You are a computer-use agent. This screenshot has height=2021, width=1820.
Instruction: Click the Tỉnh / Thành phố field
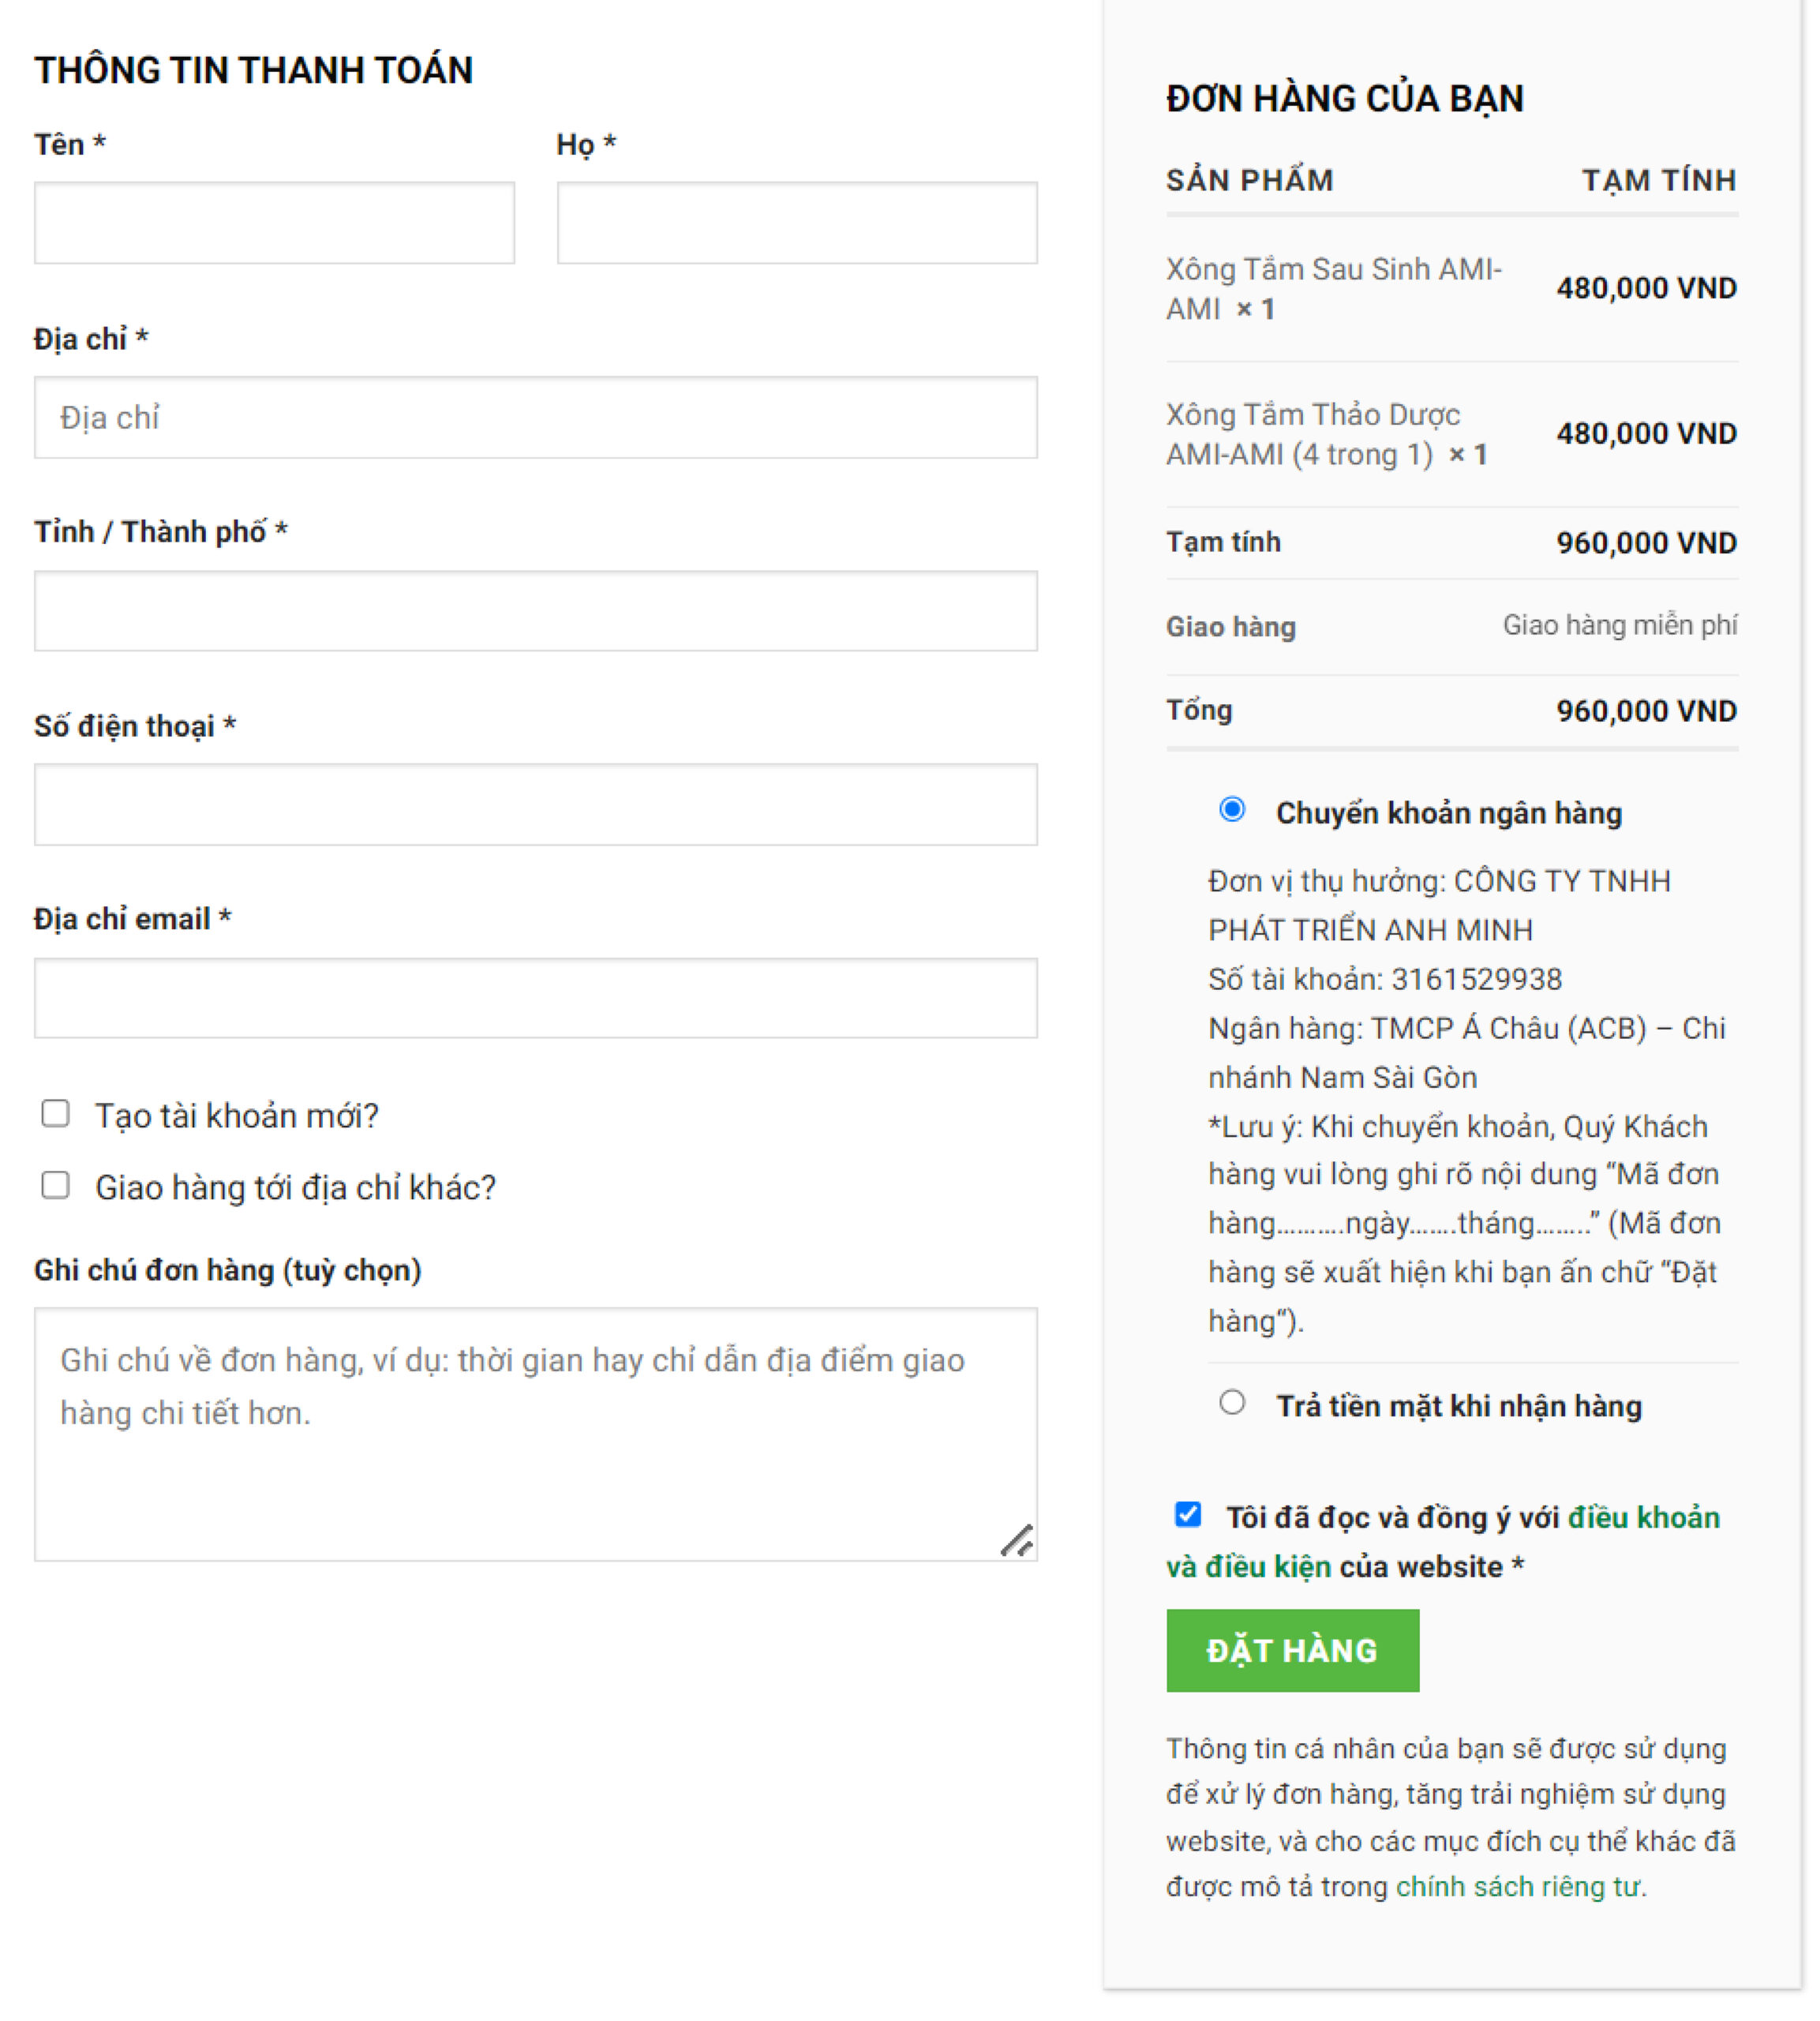pos(535,611)
